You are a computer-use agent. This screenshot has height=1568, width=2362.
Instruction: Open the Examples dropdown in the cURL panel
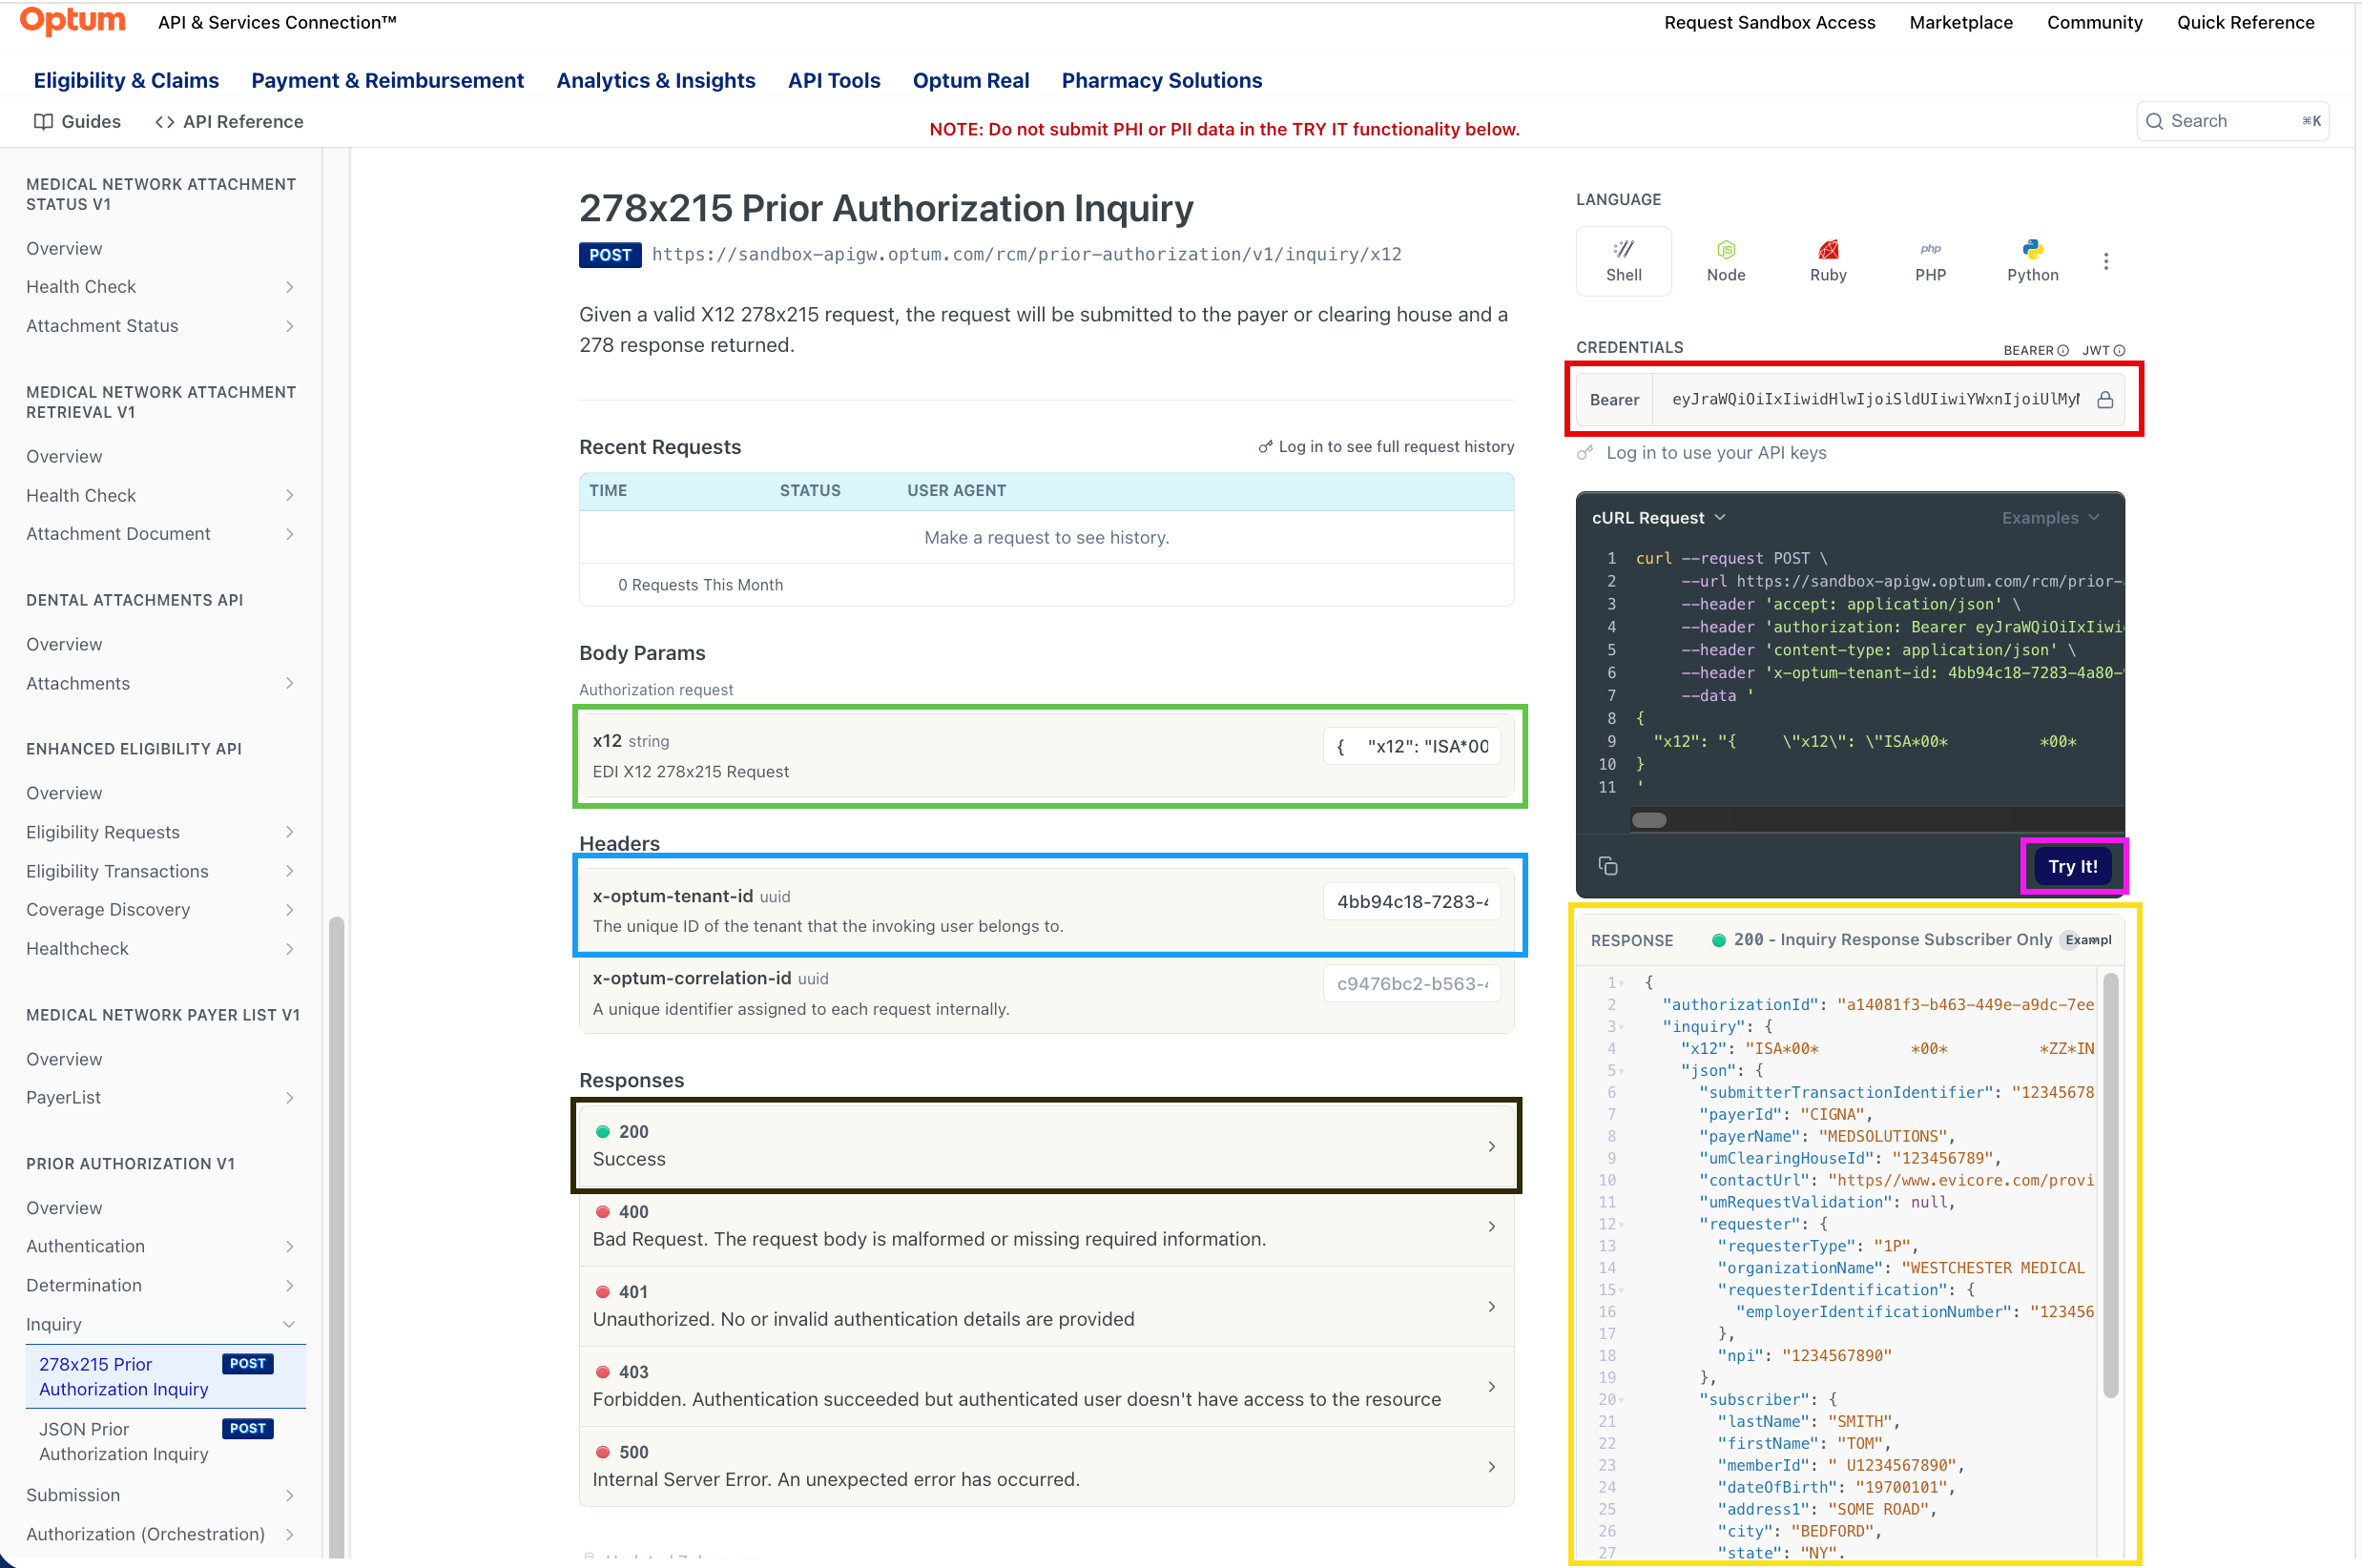point(2049,518)
